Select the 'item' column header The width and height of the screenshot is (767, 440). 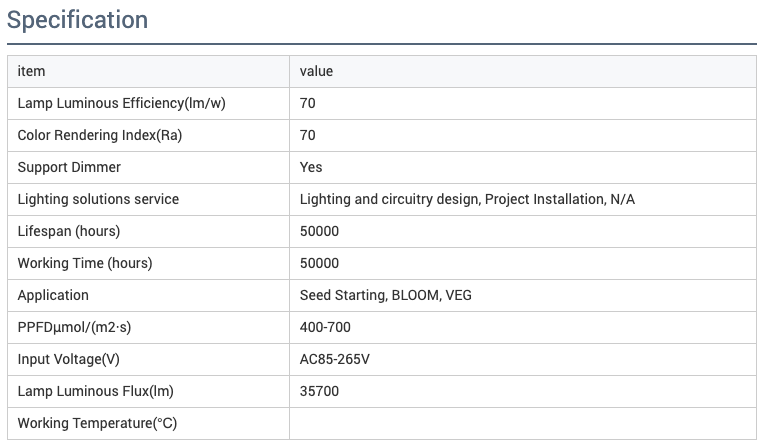(x=31, y=71)
